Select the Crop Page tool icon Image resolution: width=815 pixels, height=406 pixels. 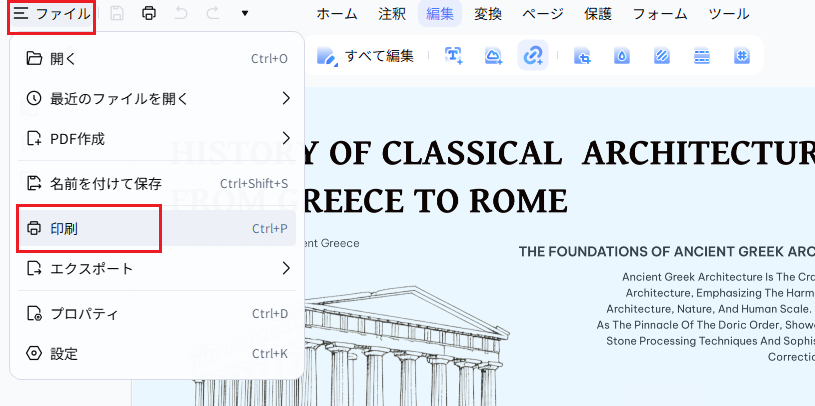582,56
